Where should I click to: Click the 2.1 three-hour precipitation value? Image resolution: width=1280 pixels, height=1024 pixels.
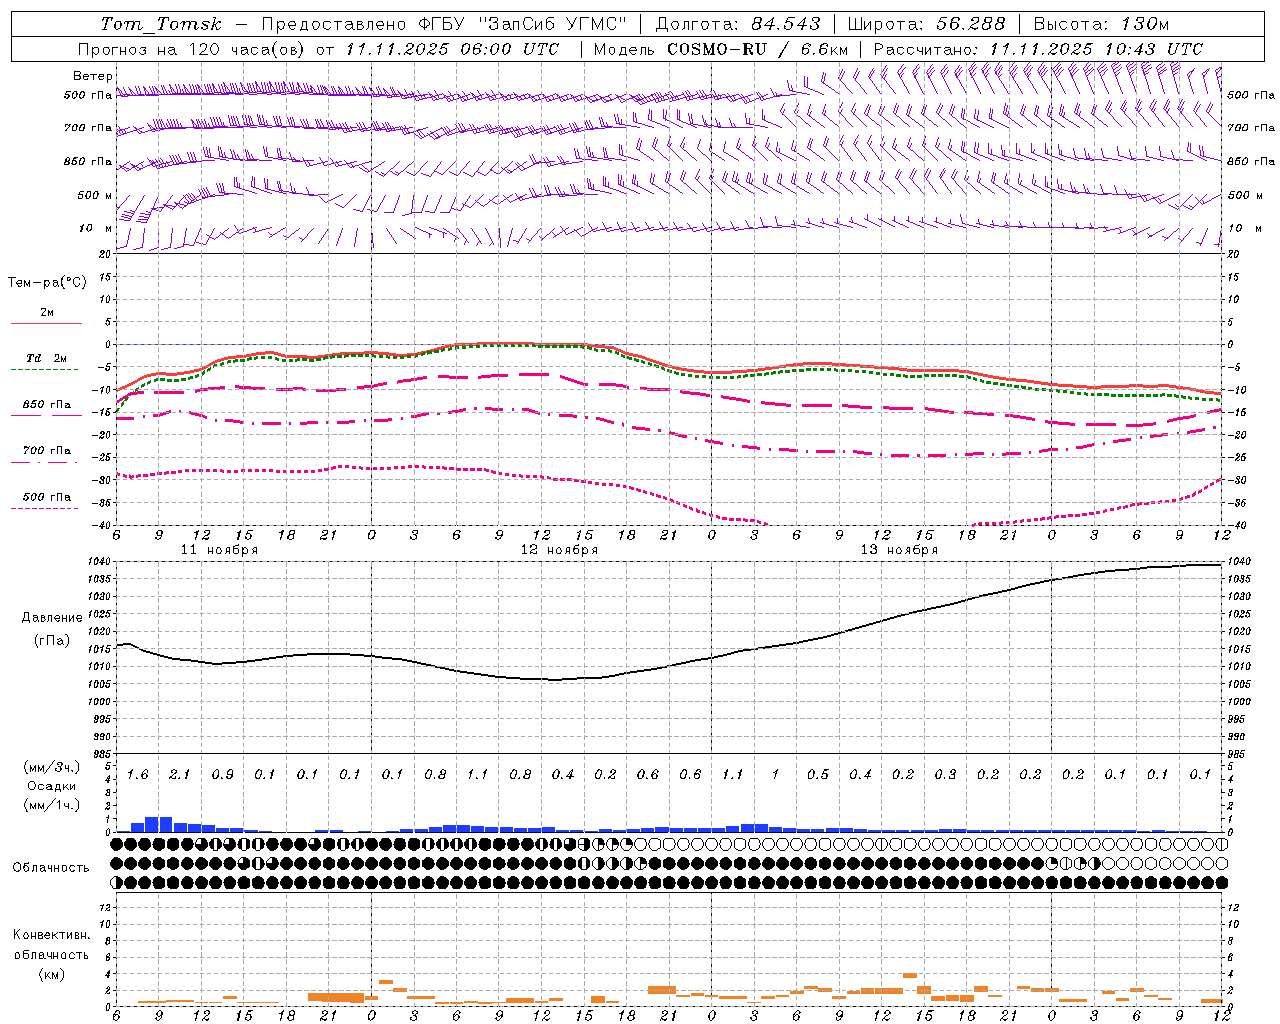coord(179,775)
